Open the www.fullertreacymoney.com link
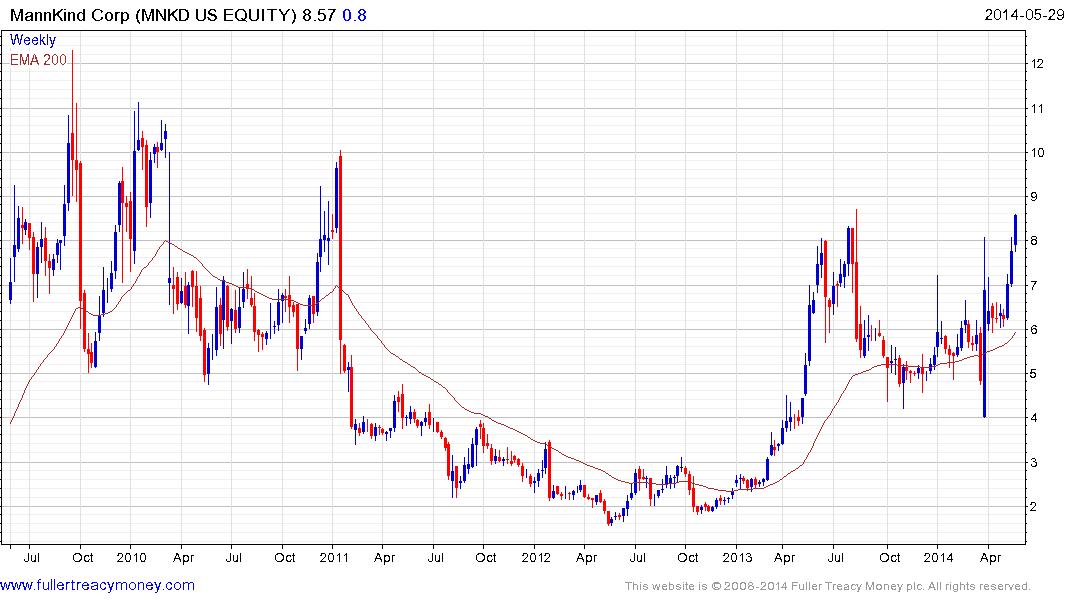Viewport: 1075px width, 600px height. click(x=97, y=585)
